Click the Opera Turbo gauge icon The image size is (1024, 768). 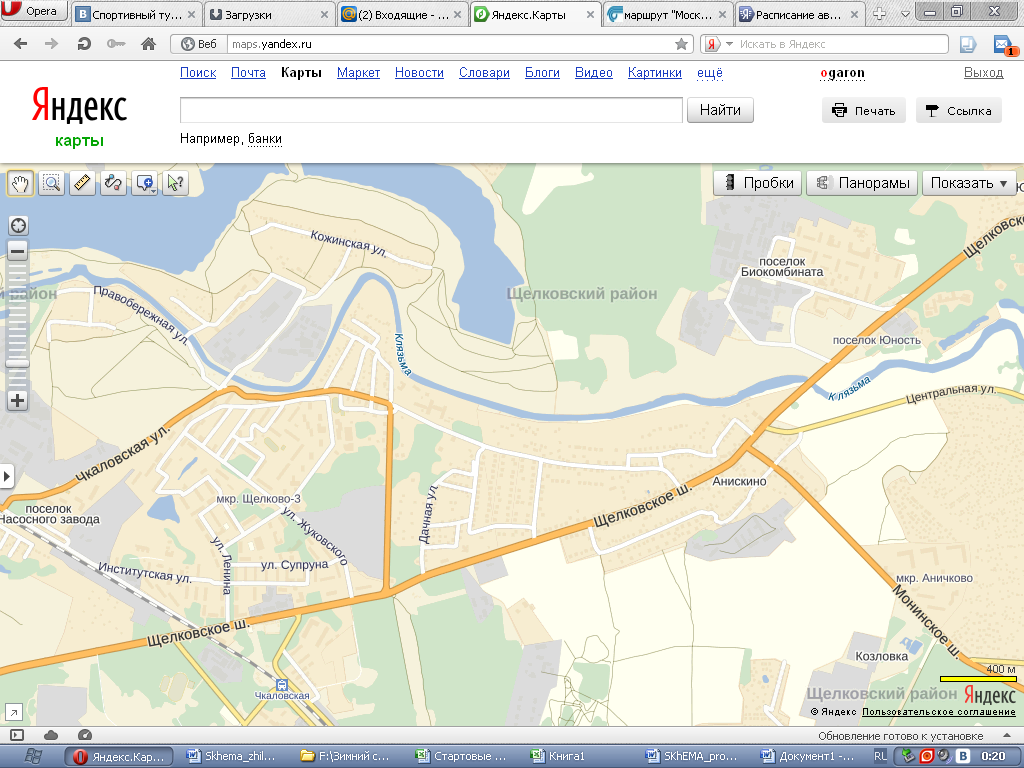pos(85,735)
